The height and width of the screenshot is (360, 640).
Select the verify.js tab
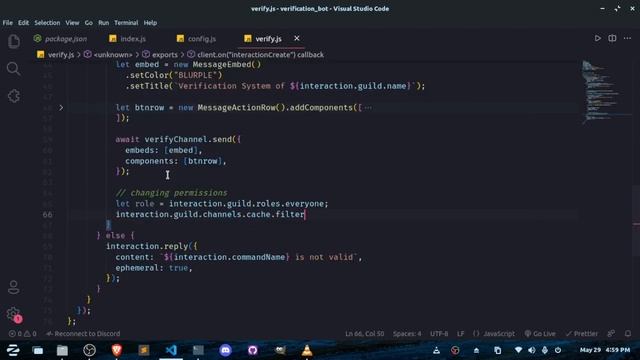[263, 39]
